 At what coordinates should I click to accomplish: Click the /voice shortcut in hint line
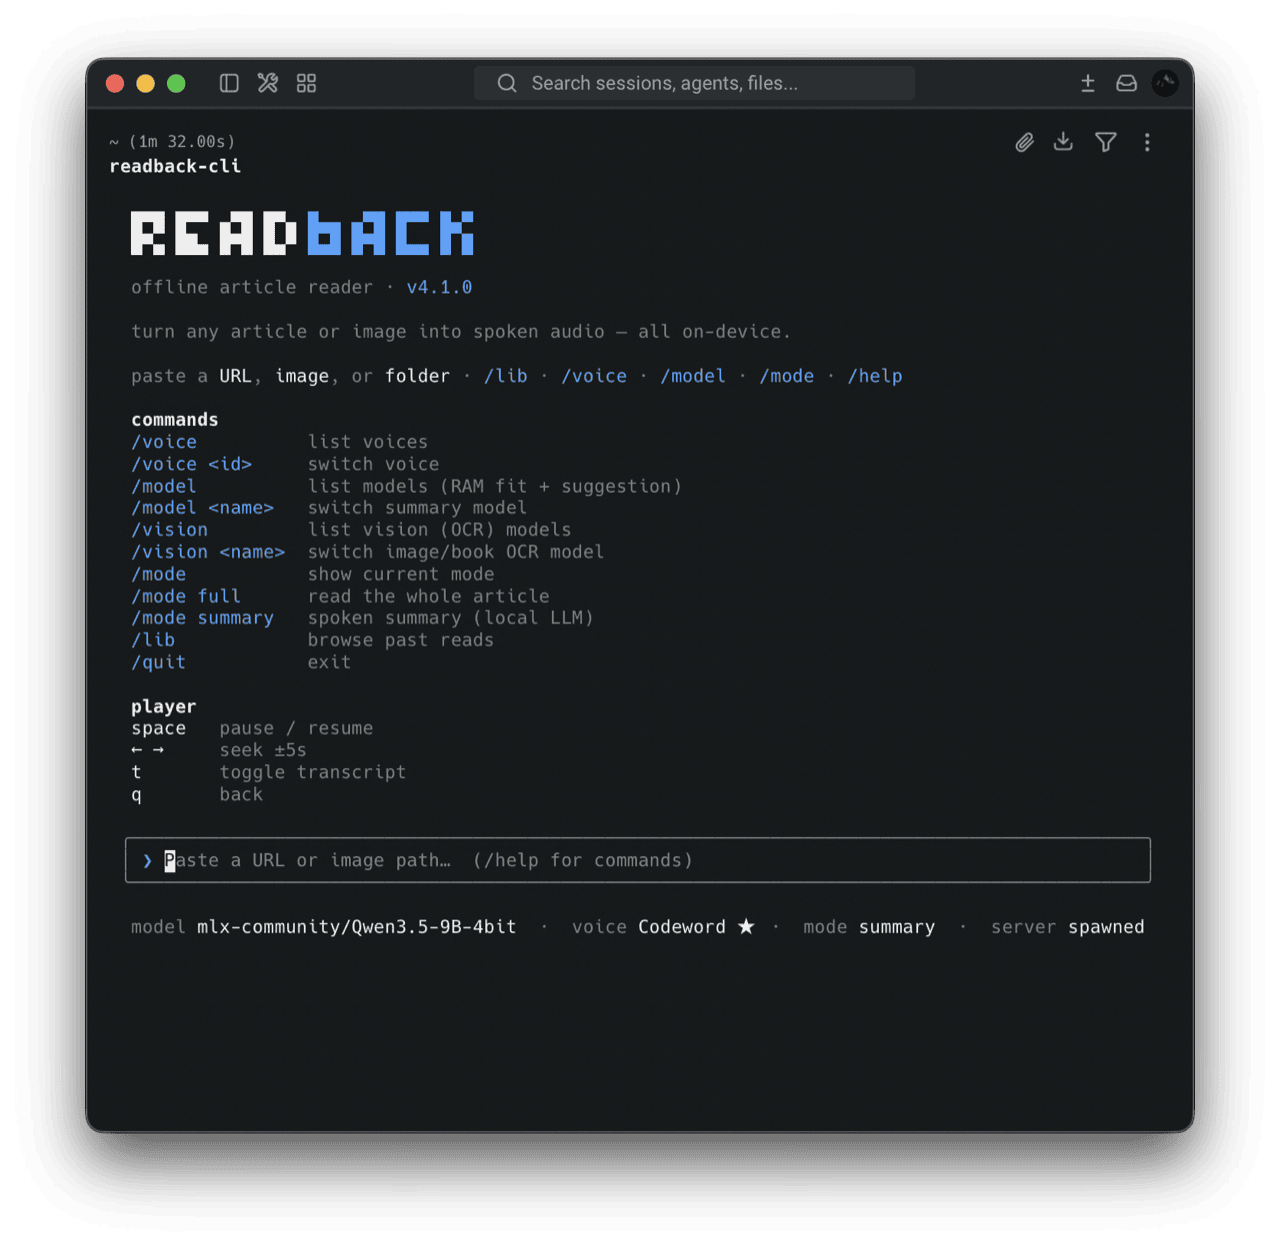pyautogui.click(x=594, y=376)
